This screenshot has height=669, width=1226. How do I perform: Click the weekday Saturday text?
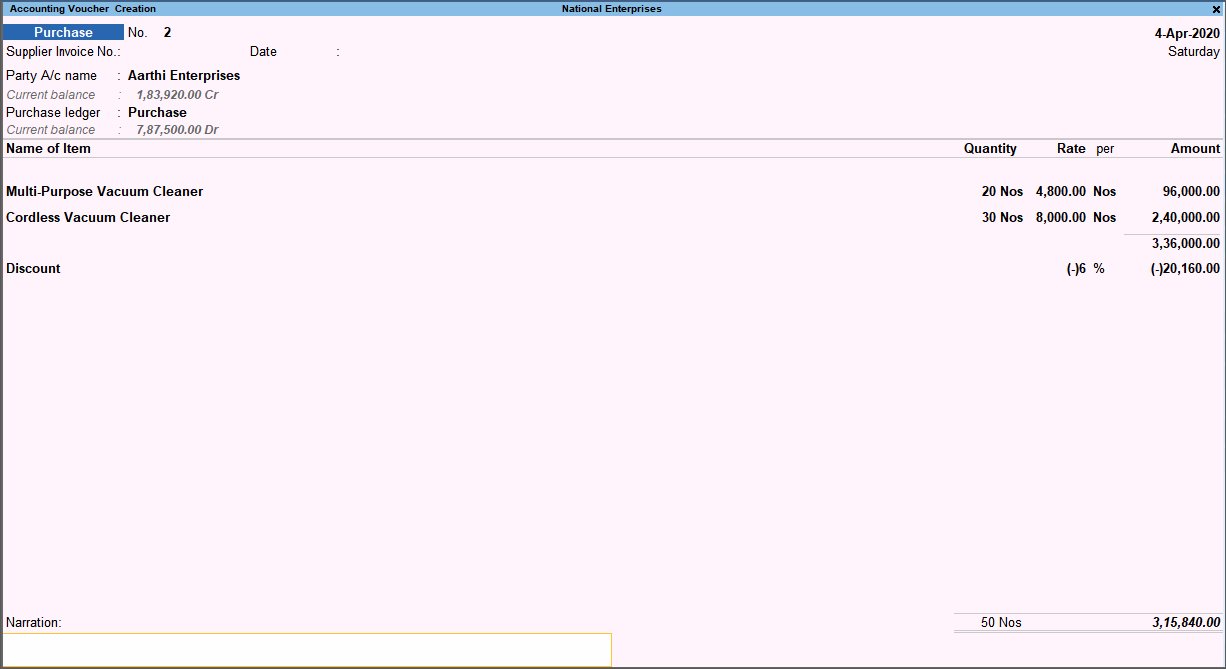[1194, 51]
